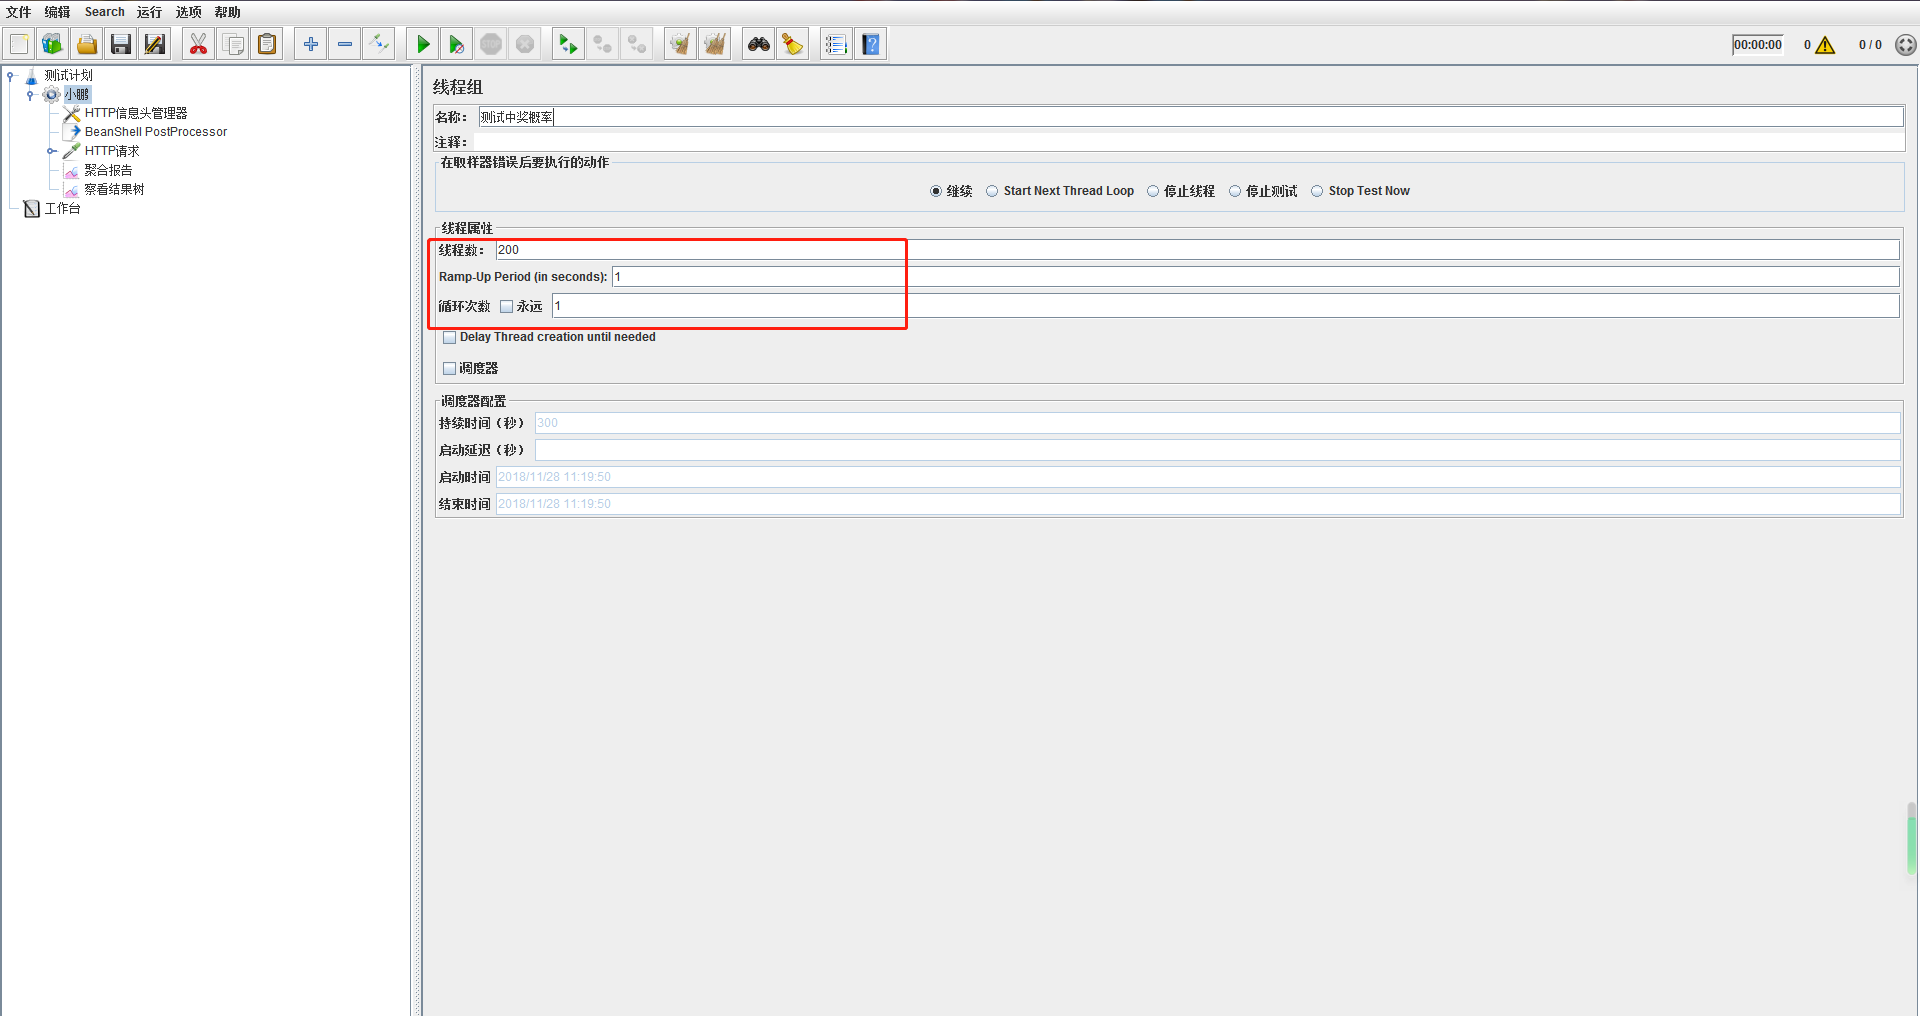Select the Stop Test Now radio button
The height and width of the screenshot is (1016, 1920).
[x=1317, y=191]
